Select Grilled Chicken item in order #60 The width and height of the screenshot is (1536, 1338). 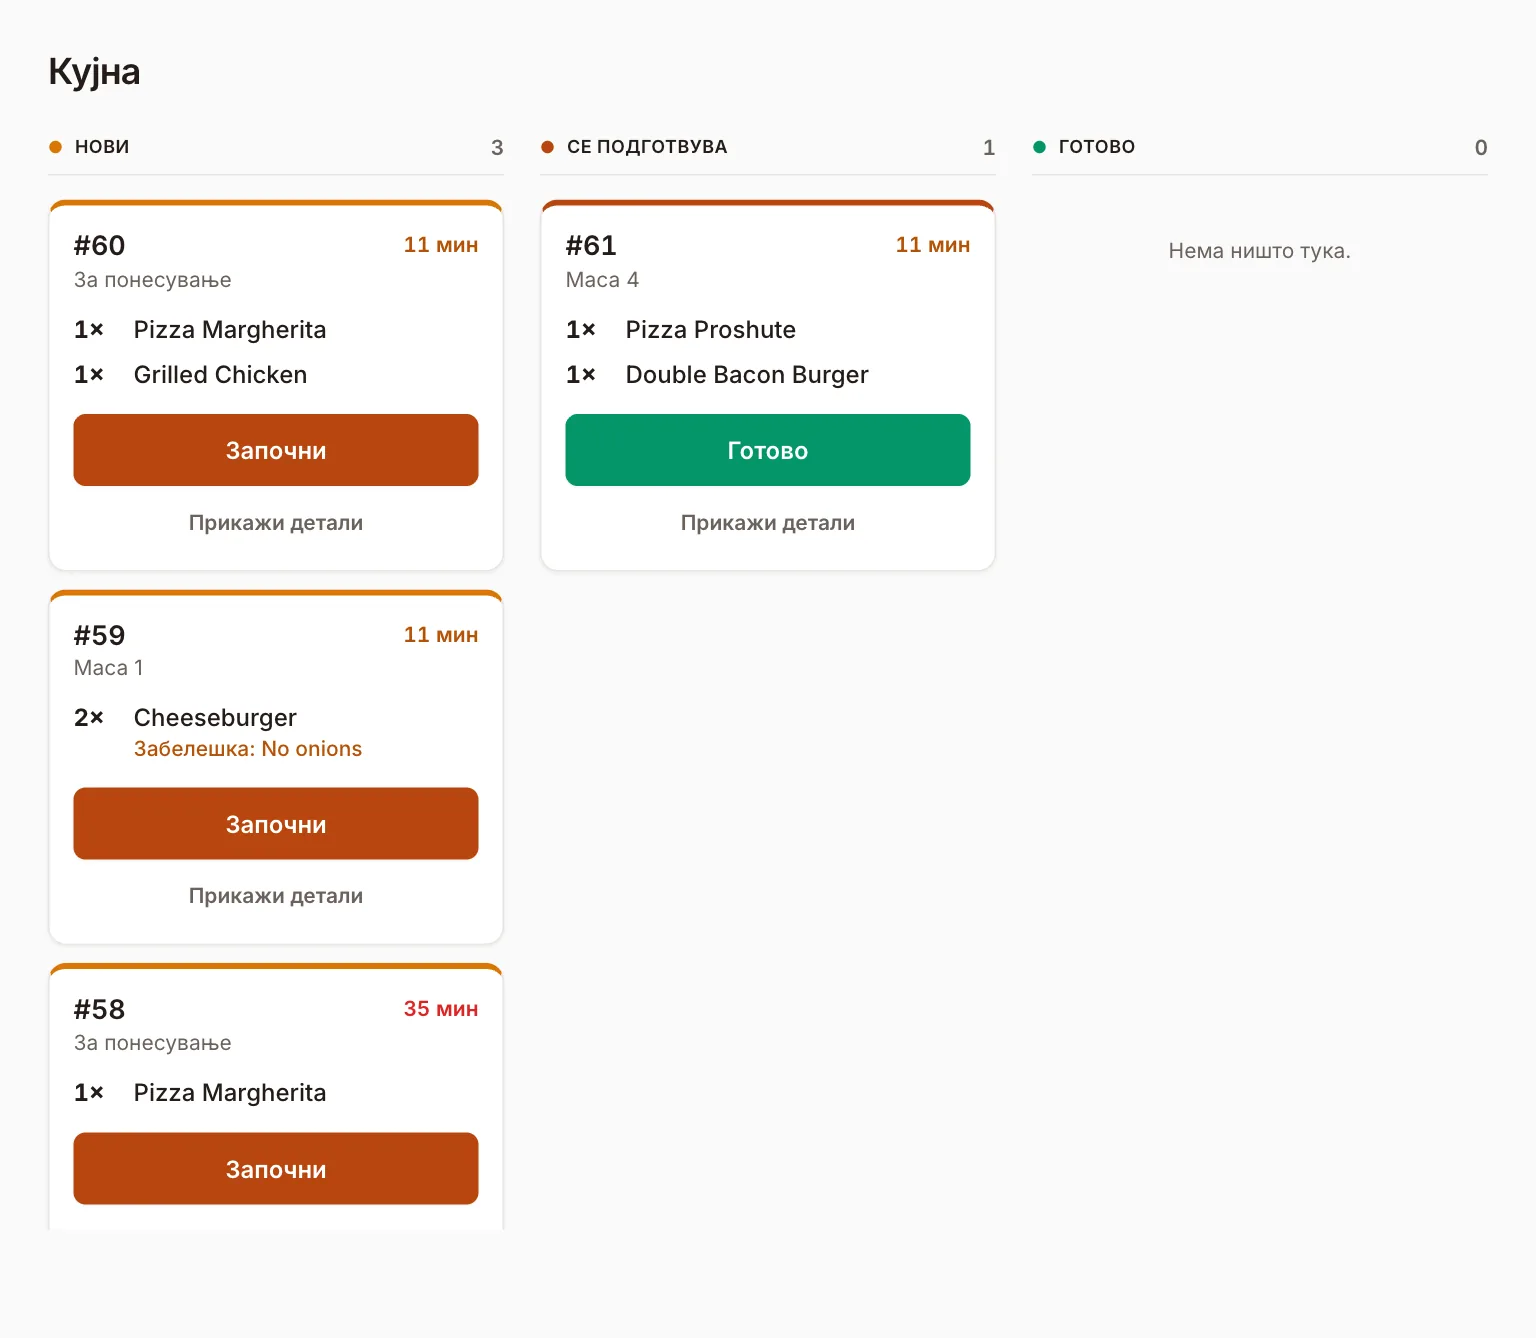tap(220, 375)
